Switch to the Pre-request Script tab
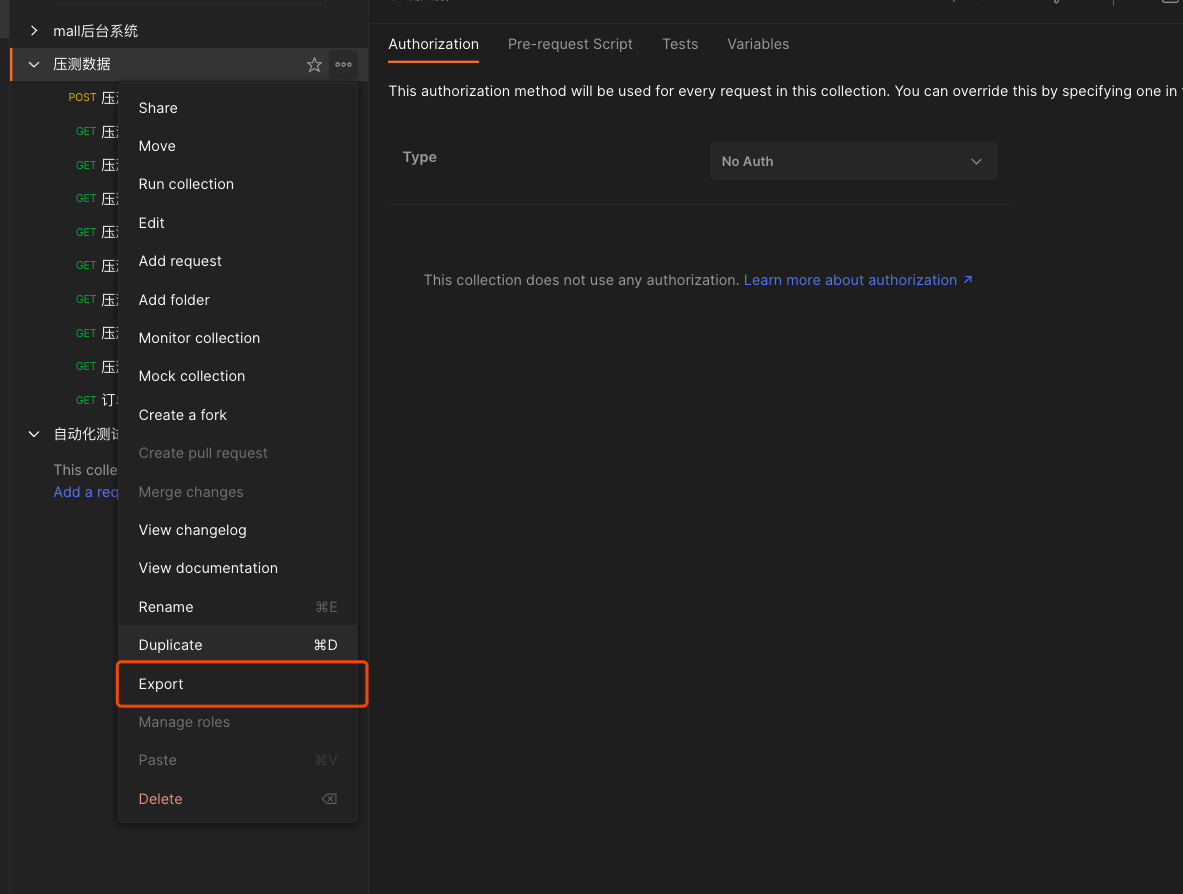 tap(570, 44)
